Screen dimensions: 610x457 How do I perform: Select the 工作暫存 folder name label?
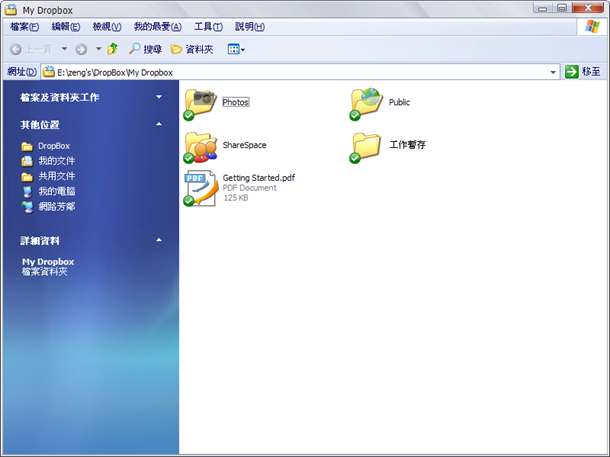pyautogui.click(x=407, y=145)
